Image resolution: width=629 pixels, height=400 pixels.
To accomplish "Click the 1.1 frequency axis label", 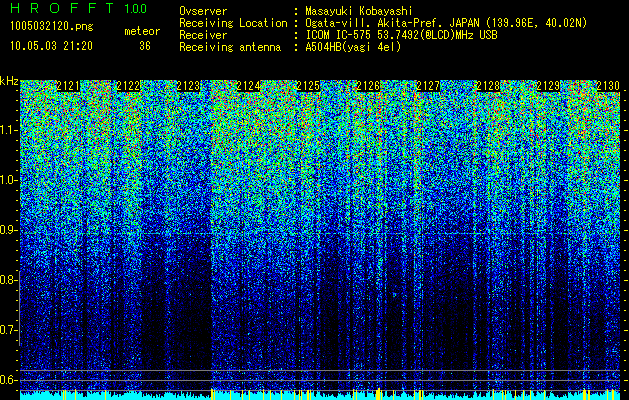I will (x=8, y=130).
